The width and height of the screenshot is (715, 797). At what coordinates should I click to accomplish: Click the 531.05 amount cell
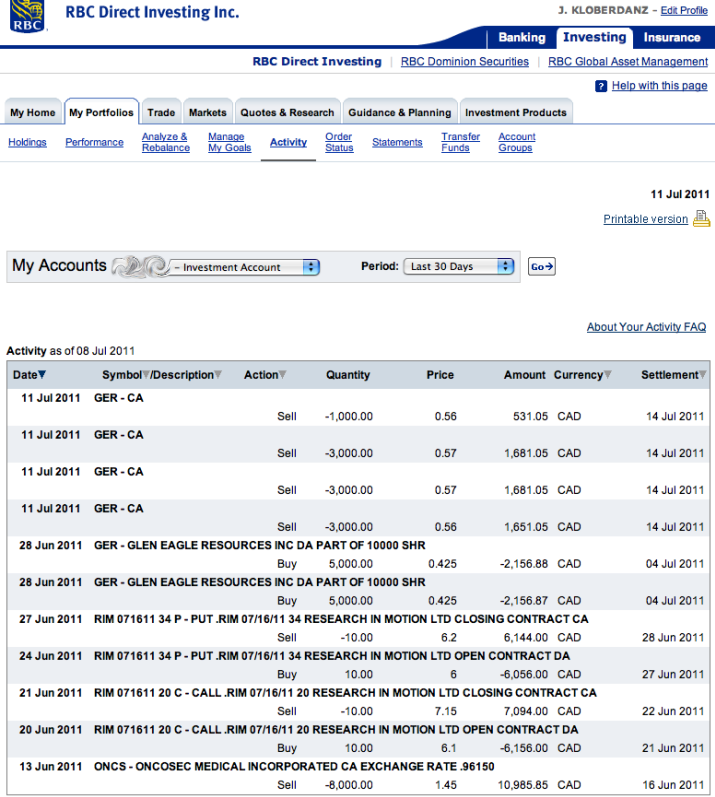point(530,416)
